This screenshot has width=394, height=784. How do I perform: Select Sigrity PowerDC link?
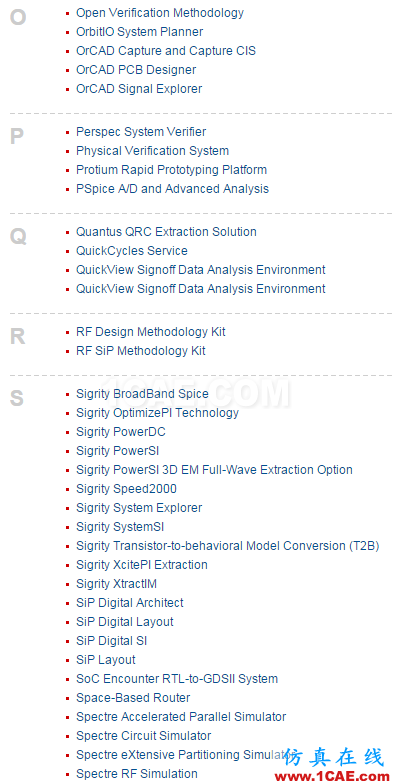[x=120, y=432]
